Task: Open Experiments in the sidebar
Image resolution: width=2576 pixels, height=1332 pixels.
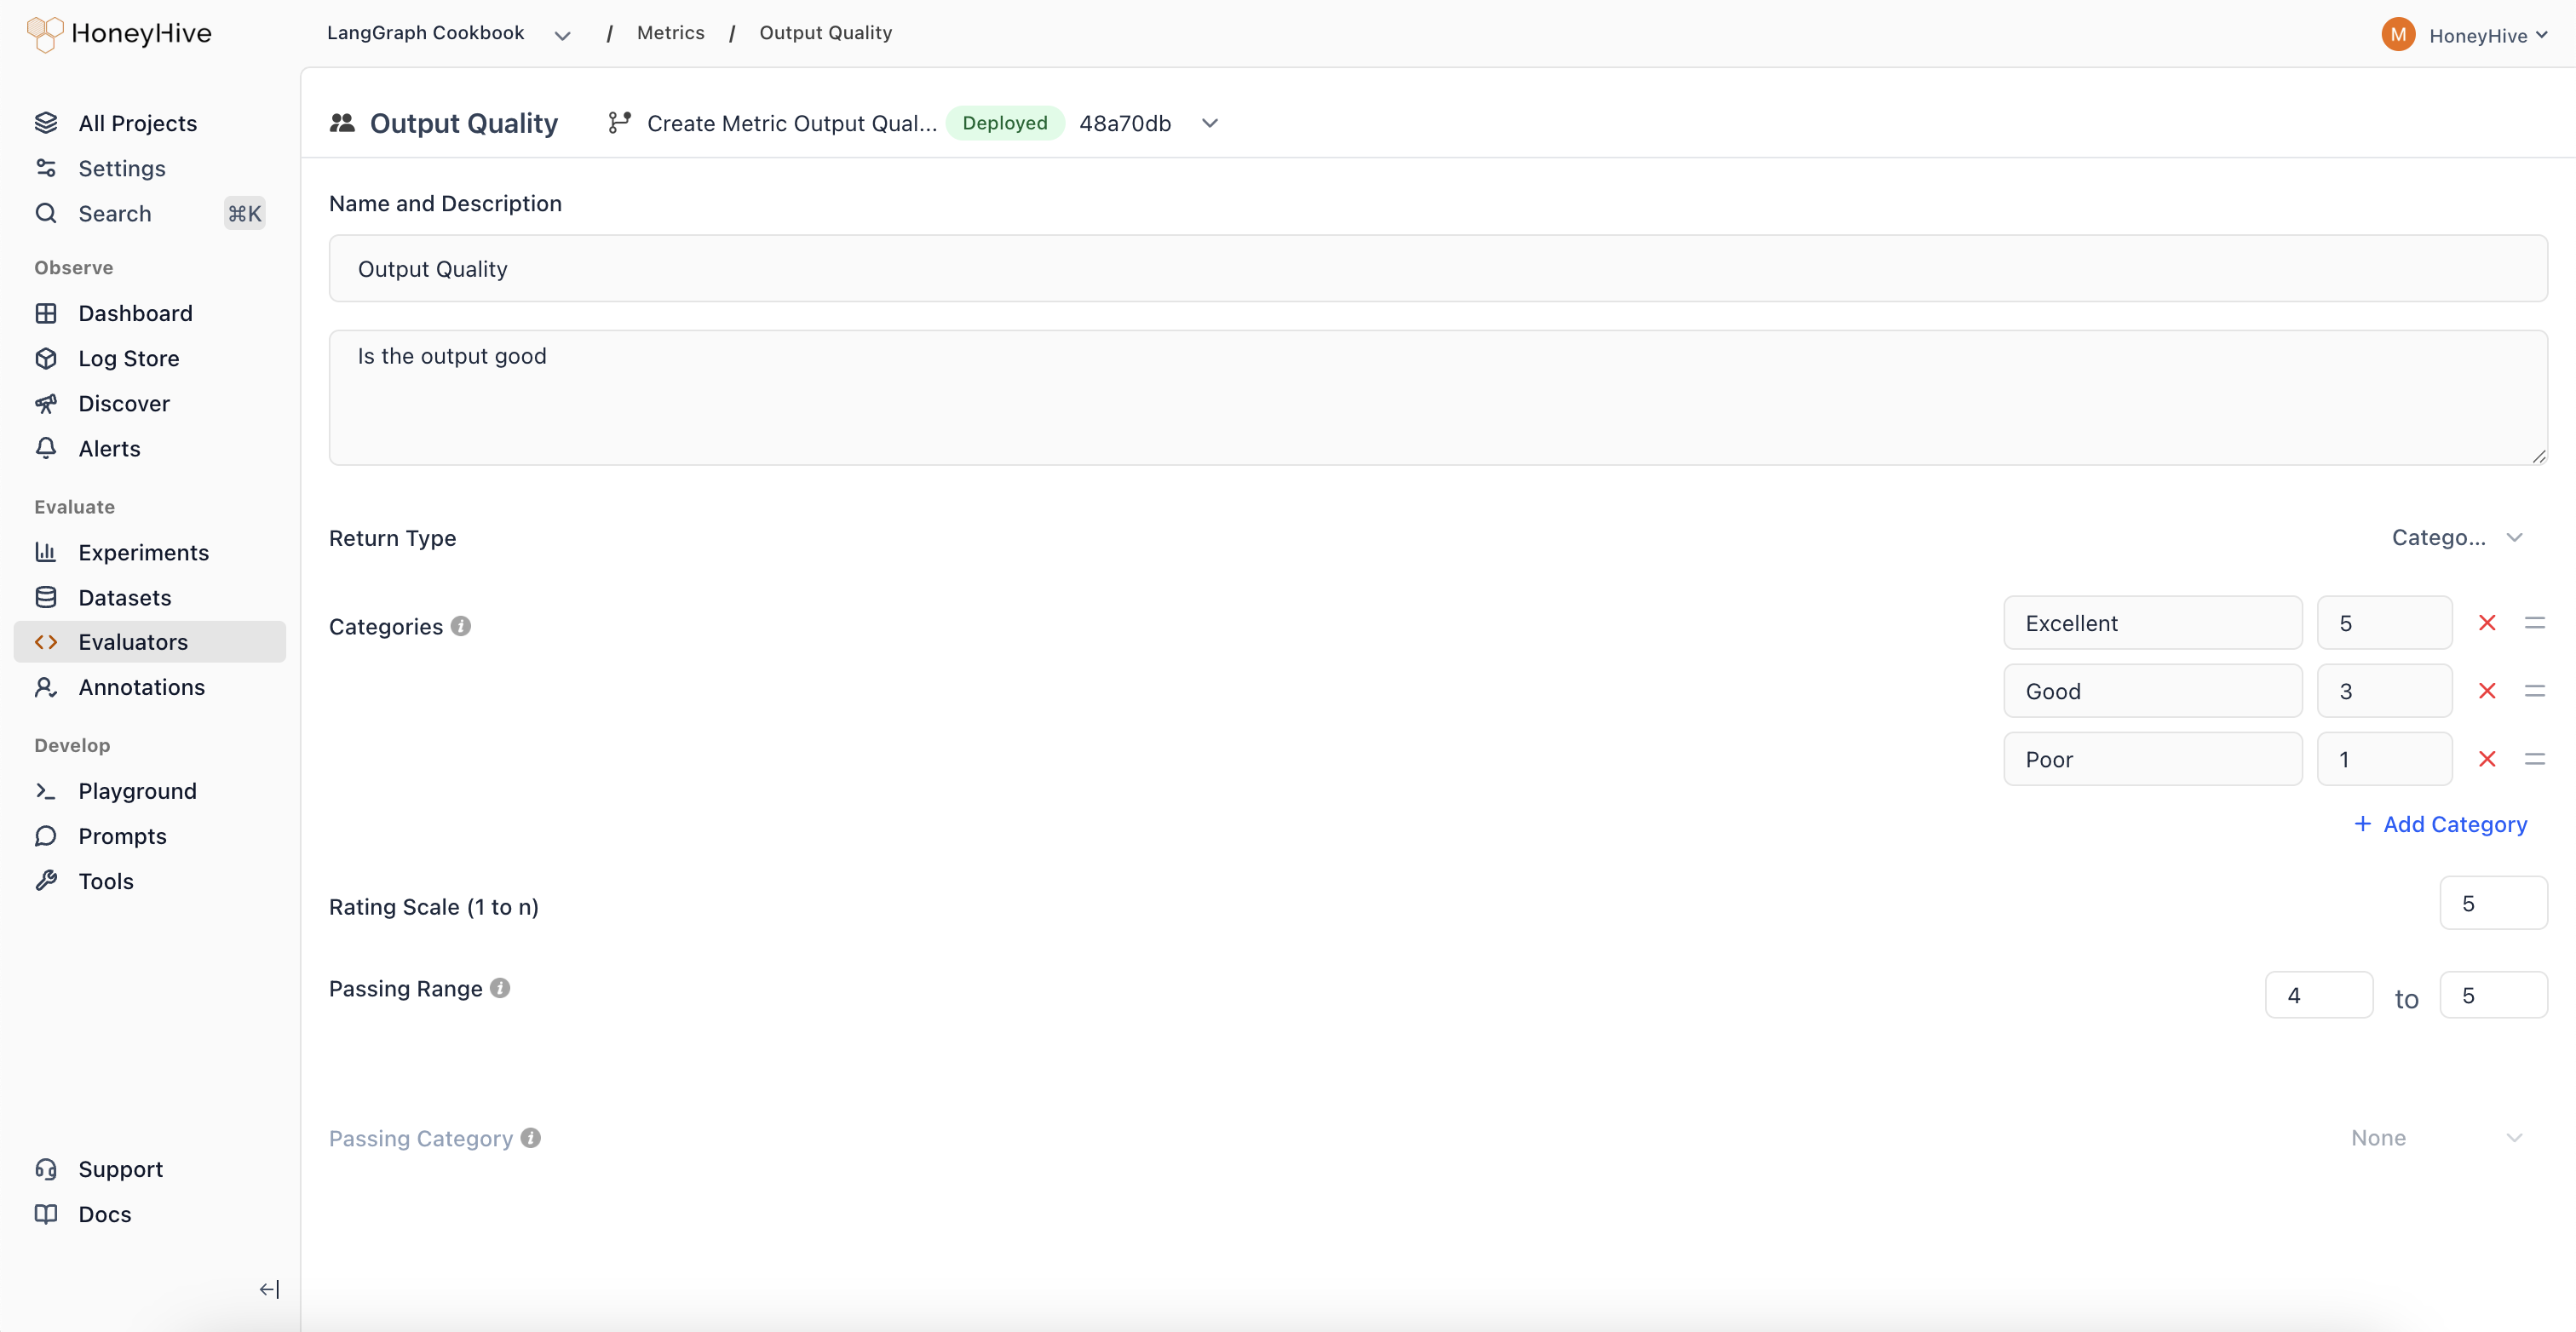Action: pos(143,552)
